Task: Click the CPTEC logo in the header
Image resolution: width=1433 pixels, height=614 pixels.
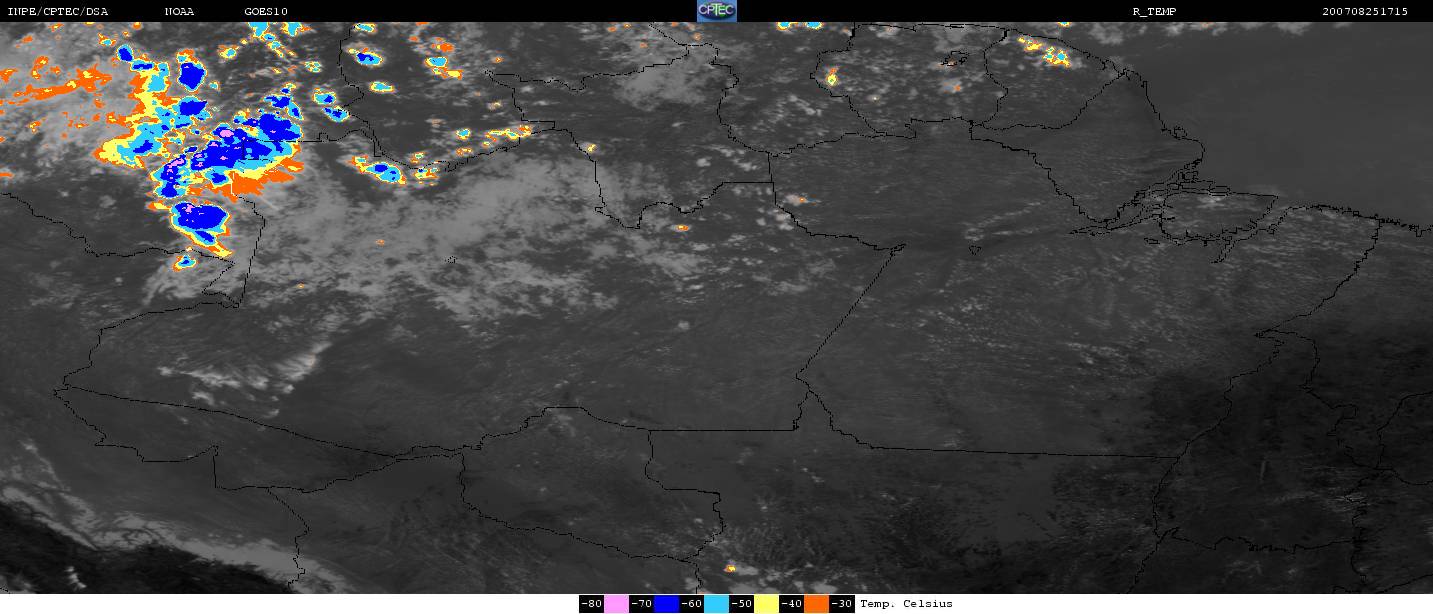Action: (716, 11)
